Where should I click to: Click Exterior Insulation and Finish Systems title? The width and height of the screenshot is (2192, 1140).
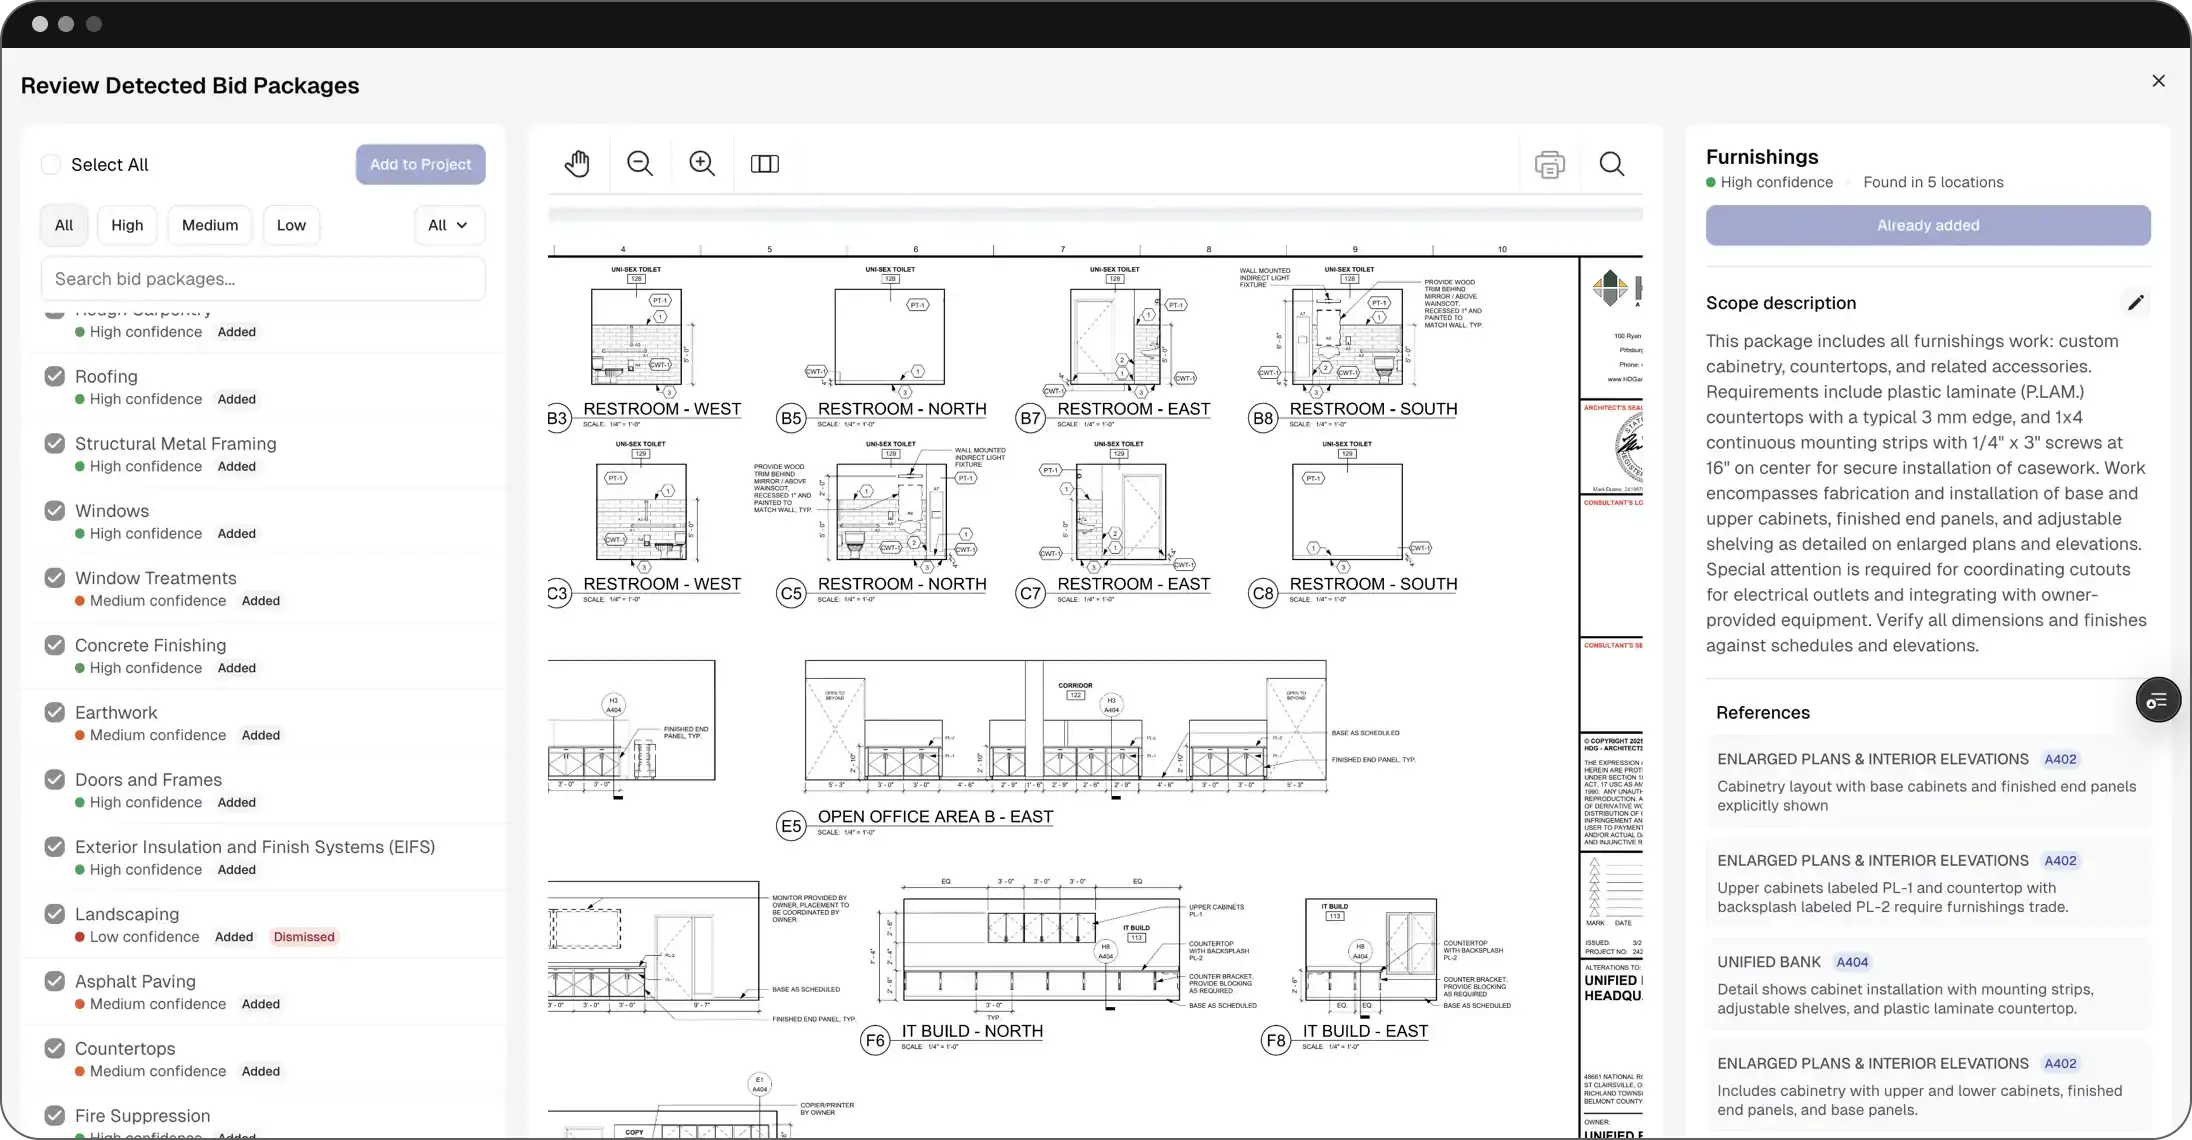(255, 847)
